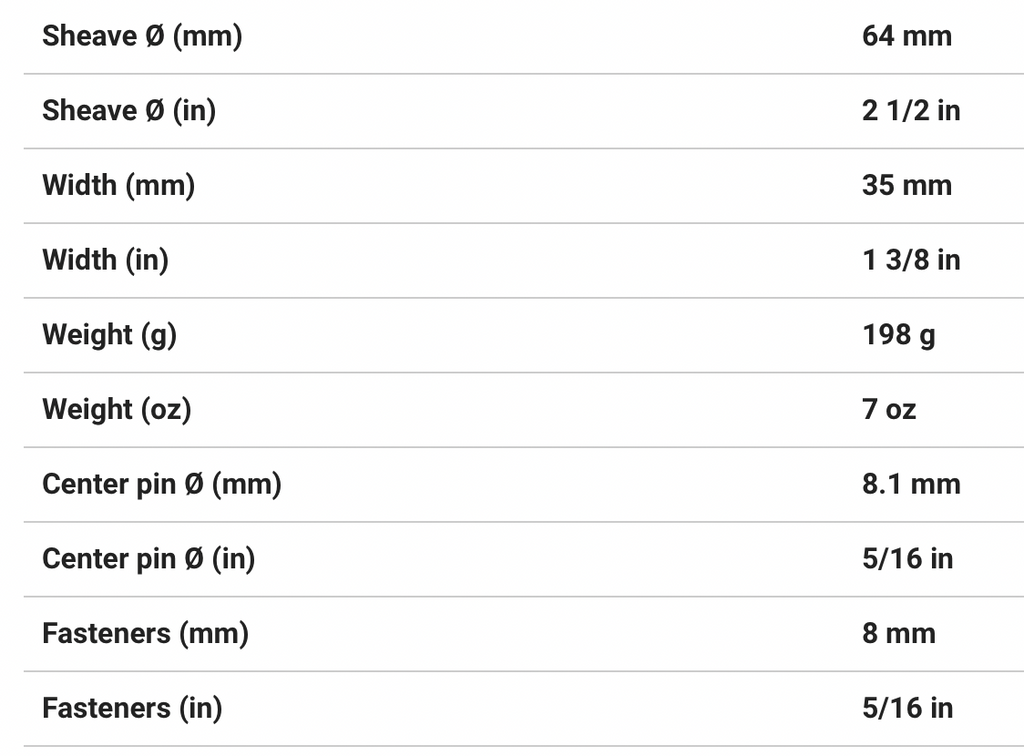Select the 1 3/8 in value
The height and width of the screenshot is (756, 1024).
[x=910, y=260]
